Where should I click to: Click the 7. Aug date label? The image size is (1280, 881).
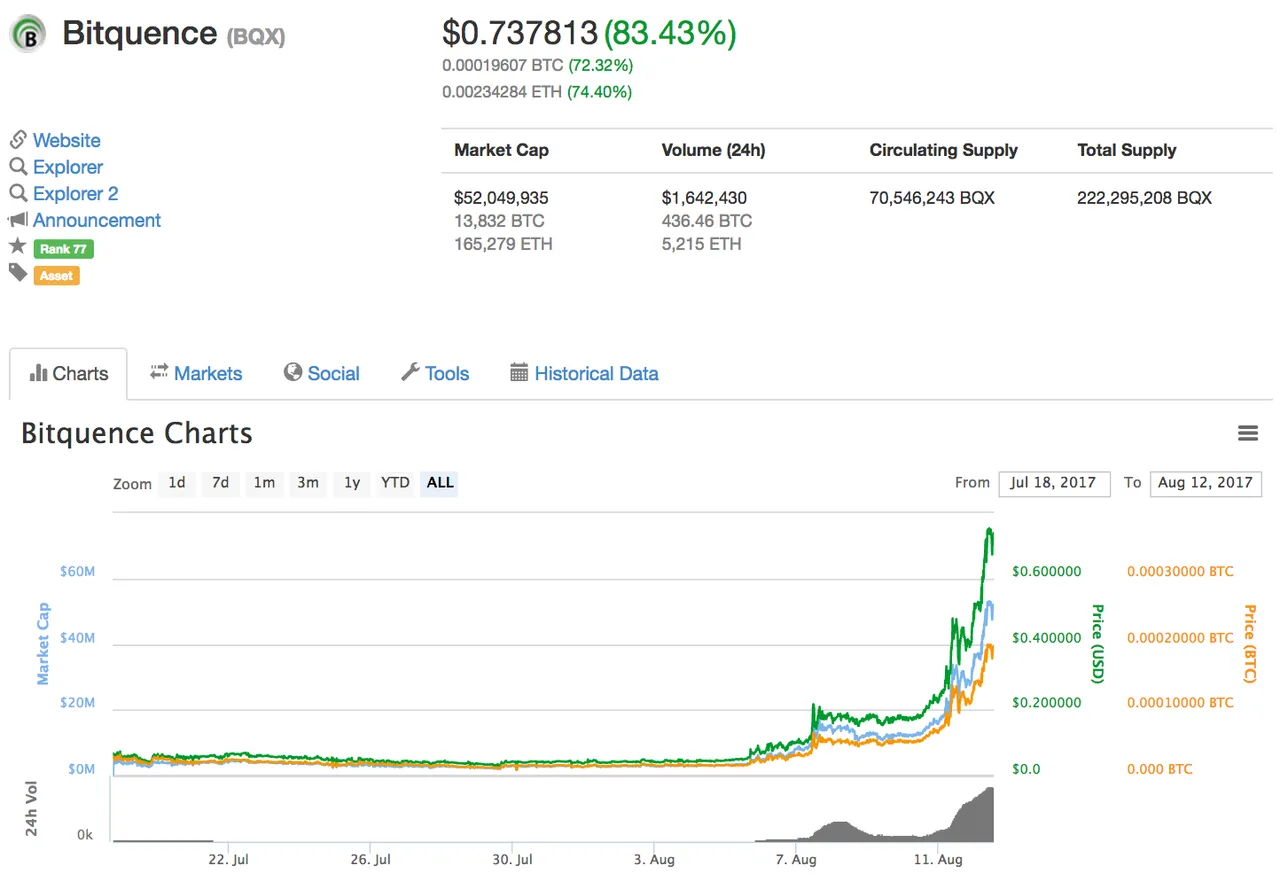click(x=797, y=859)
